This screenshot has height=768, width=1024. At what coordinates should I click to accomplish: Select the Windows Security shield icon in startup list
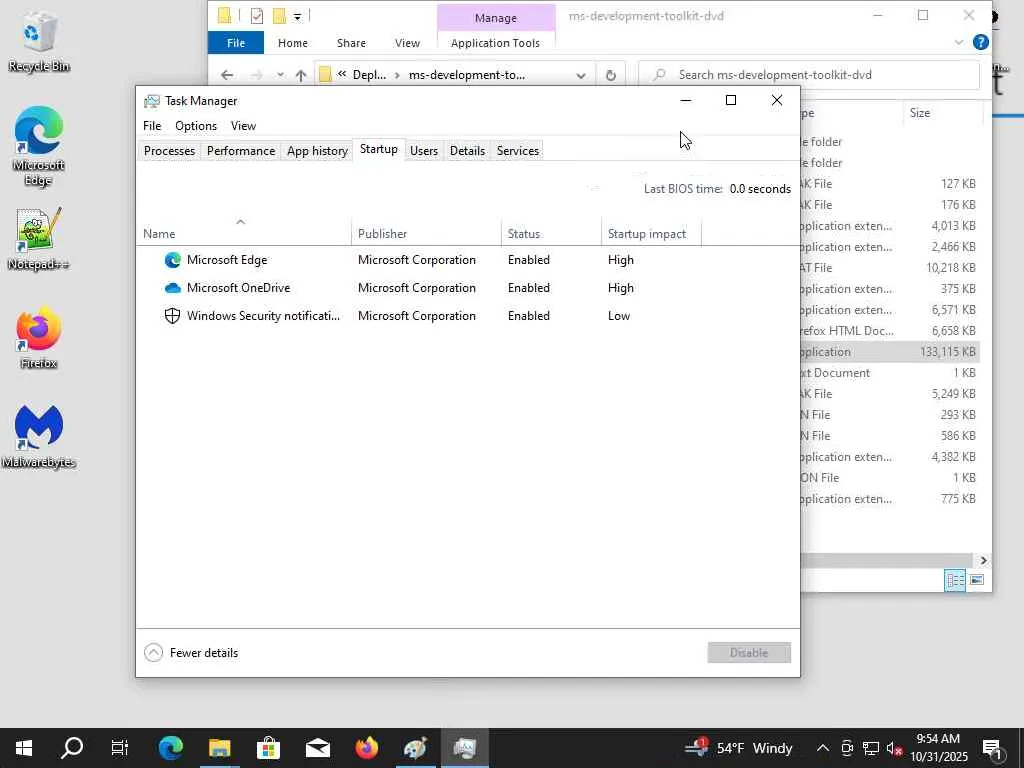pos(172,316)
